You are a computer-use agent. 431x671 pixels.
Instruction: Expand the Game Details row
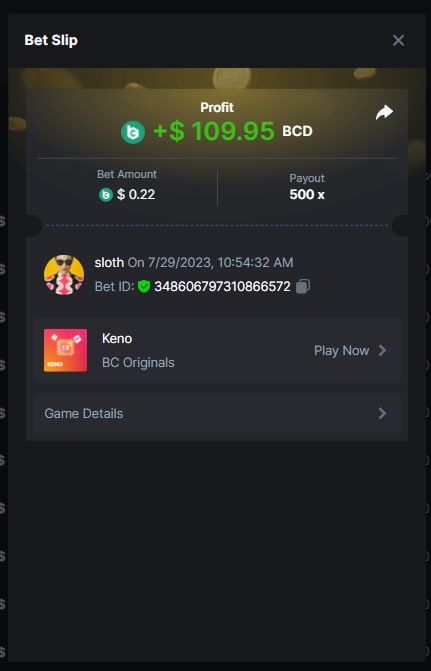click(x=217, y=413)
